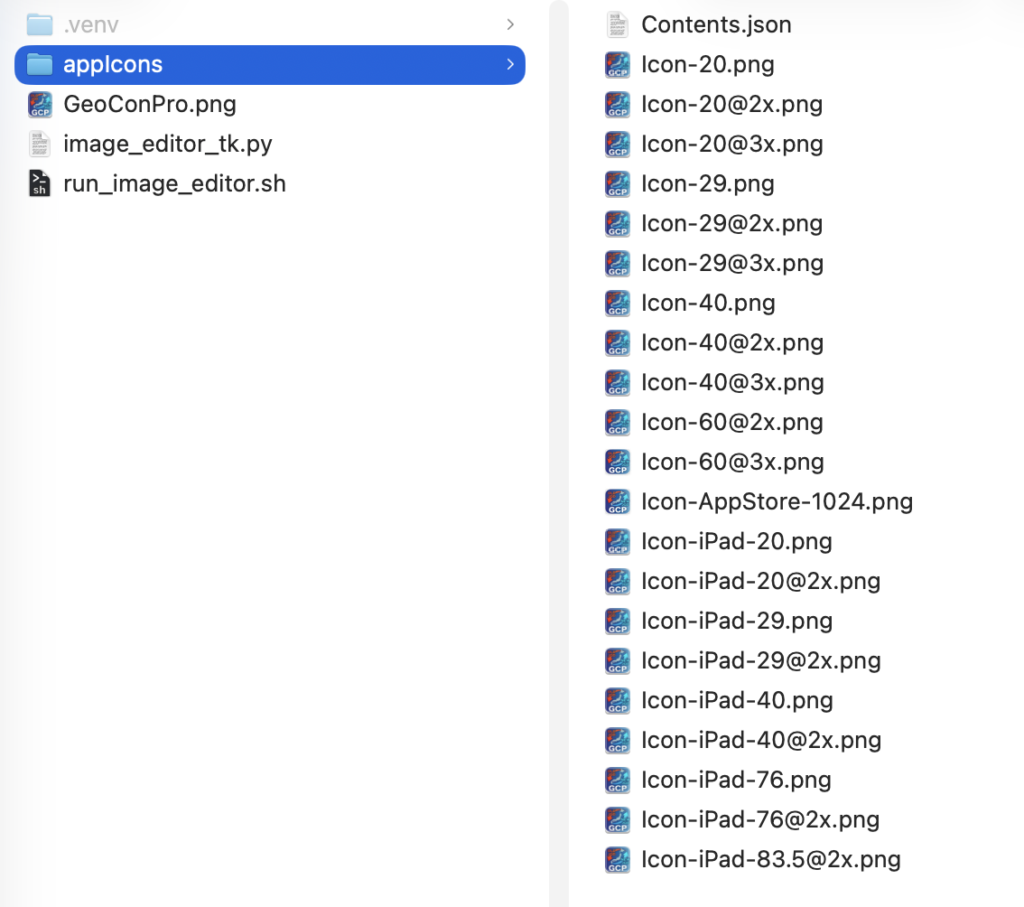This screenshot has width=1024, height=907.
Task: Click the column divider between the panes
Action: tap(558, 453)
